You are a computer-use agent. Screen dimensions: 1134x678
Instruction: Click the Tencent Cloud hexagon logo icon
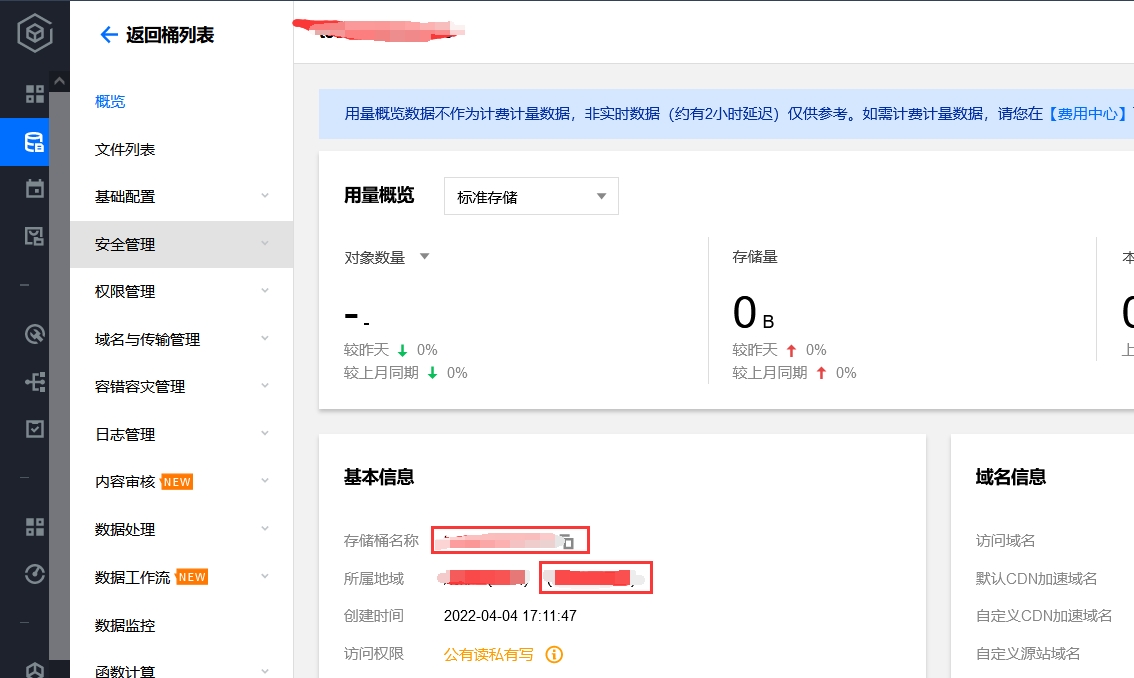[35, 33]
